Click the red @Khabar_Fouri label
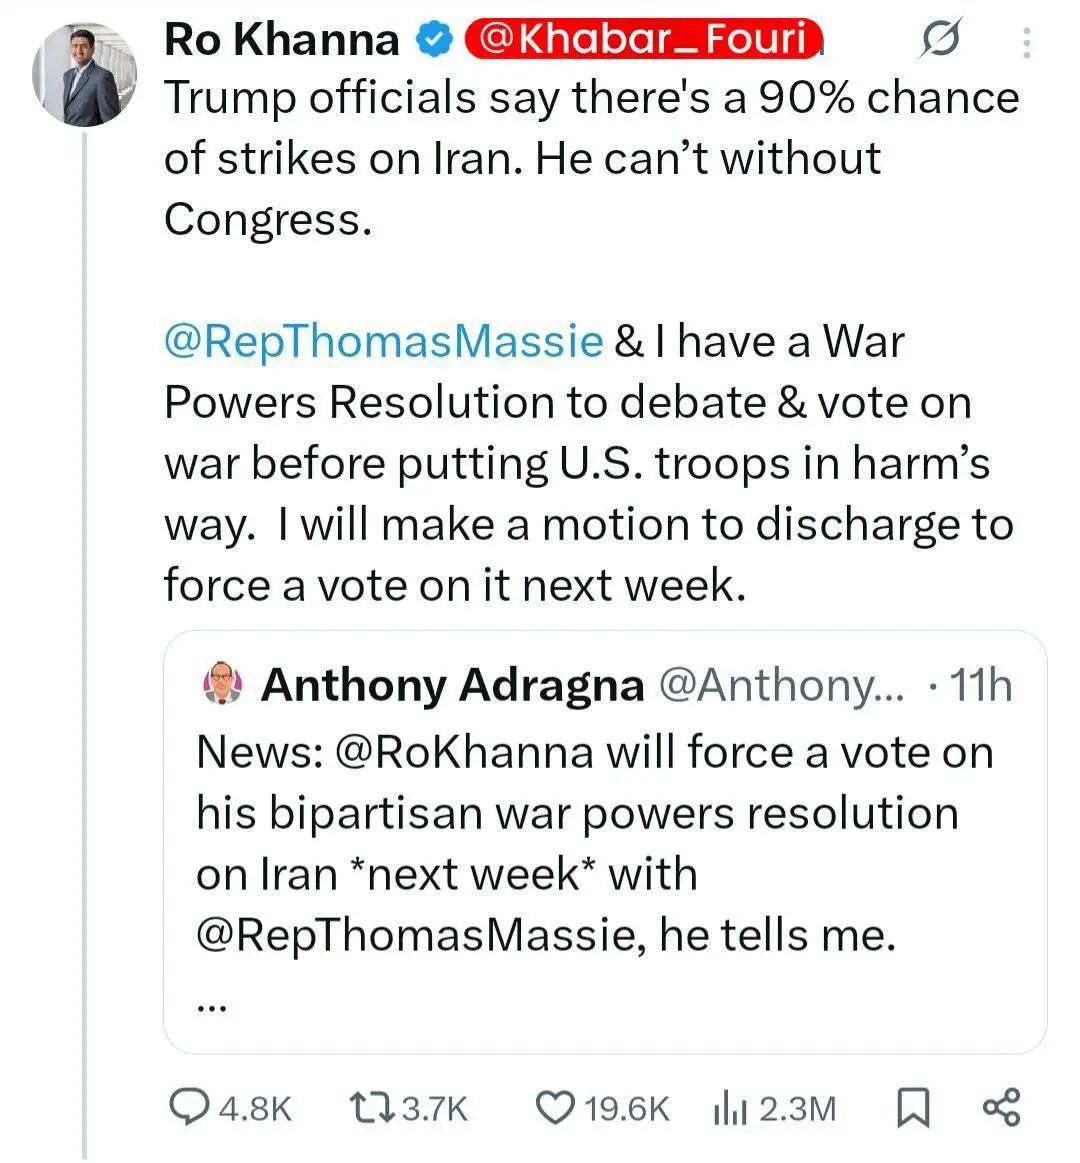Image resolution: width=1080 pixels, height=1163 pixels. 641,38
